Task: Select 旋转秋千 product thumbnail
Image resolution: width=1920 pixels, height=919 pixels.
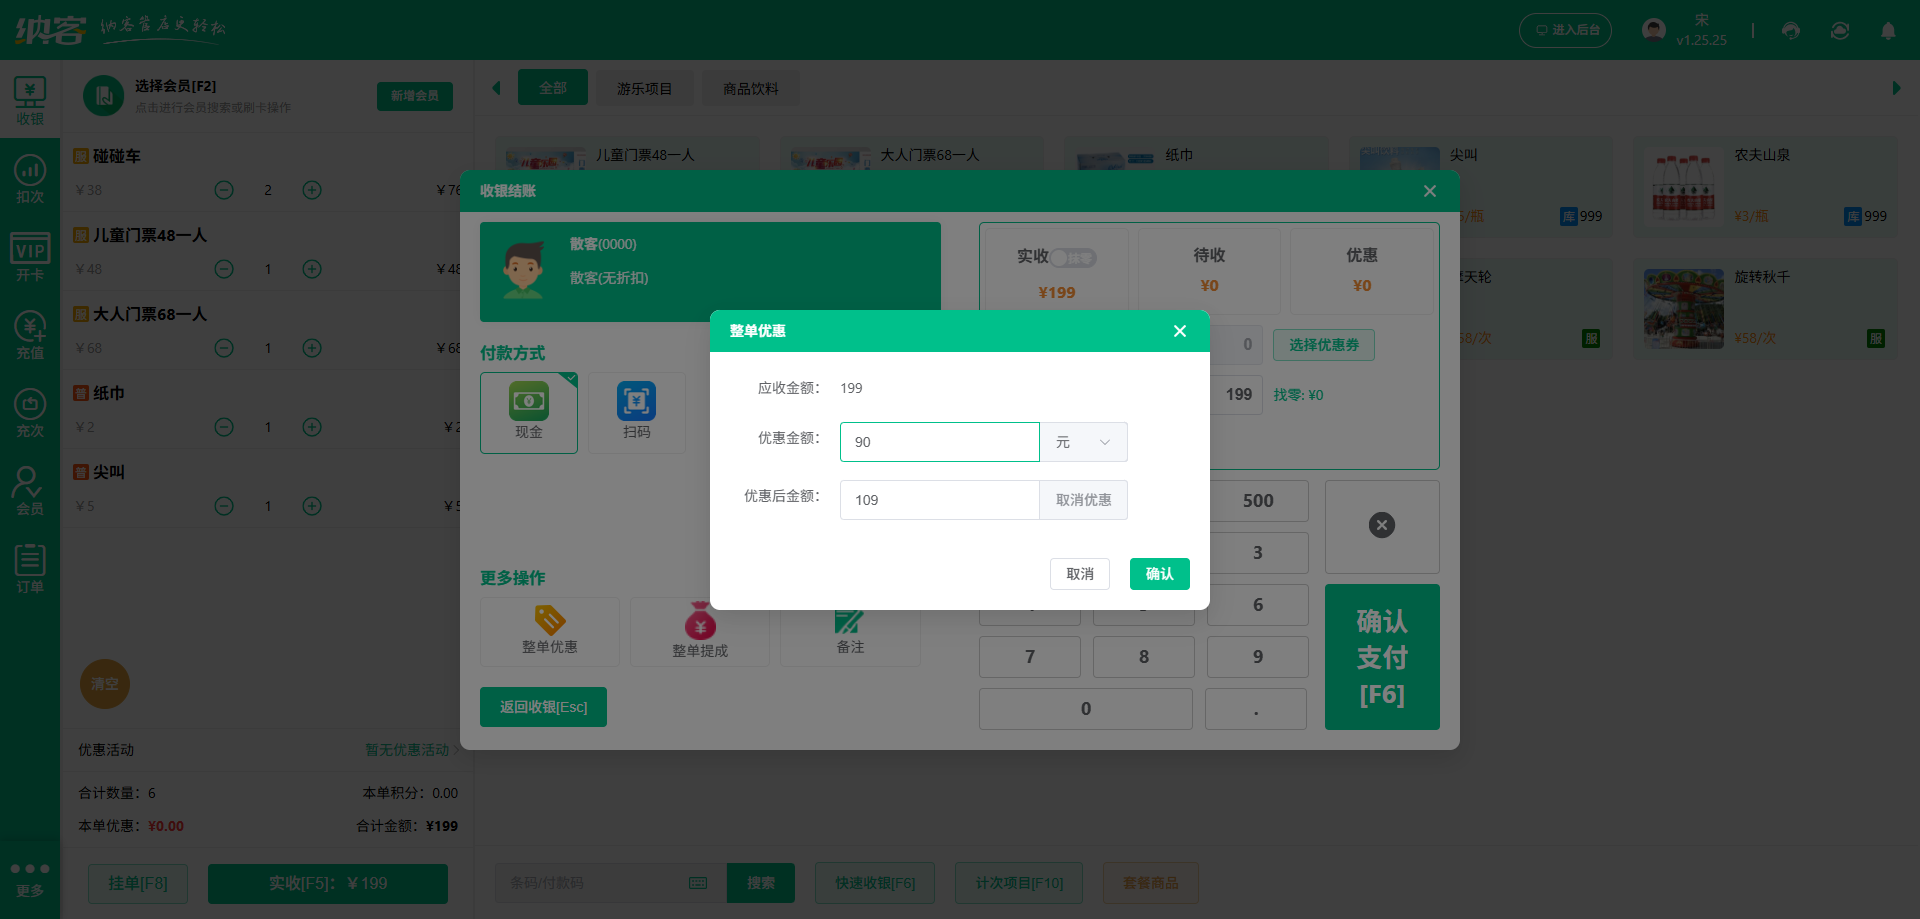Action: click(1684, 309)
